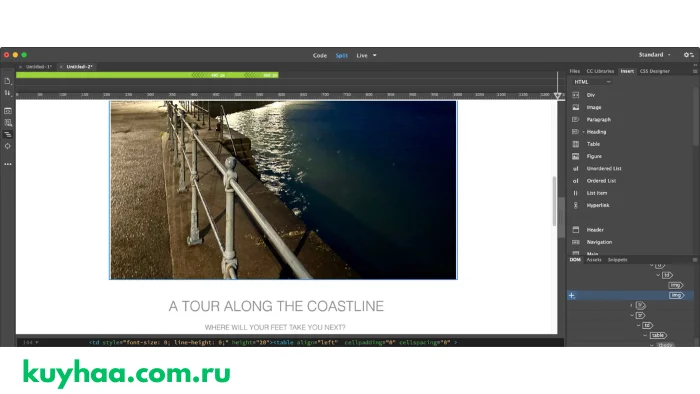Switch to Code view

point(320,55)
